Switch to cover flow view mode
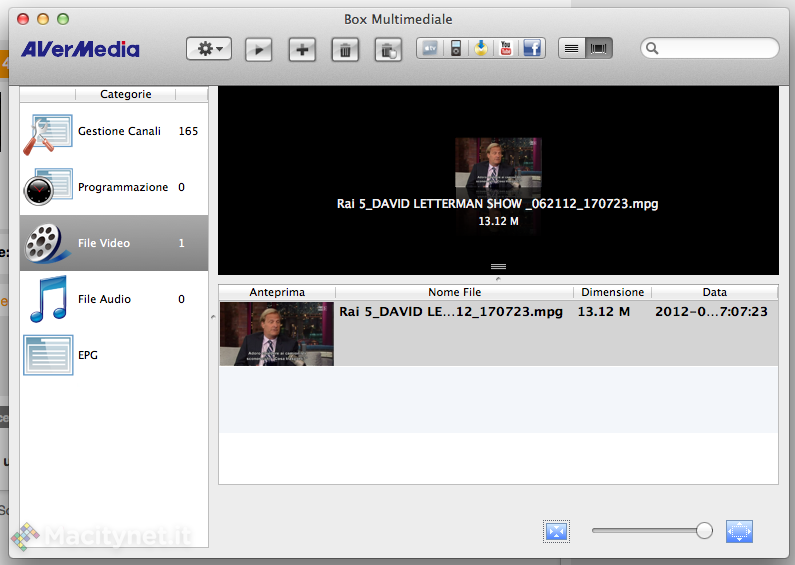 599,49
